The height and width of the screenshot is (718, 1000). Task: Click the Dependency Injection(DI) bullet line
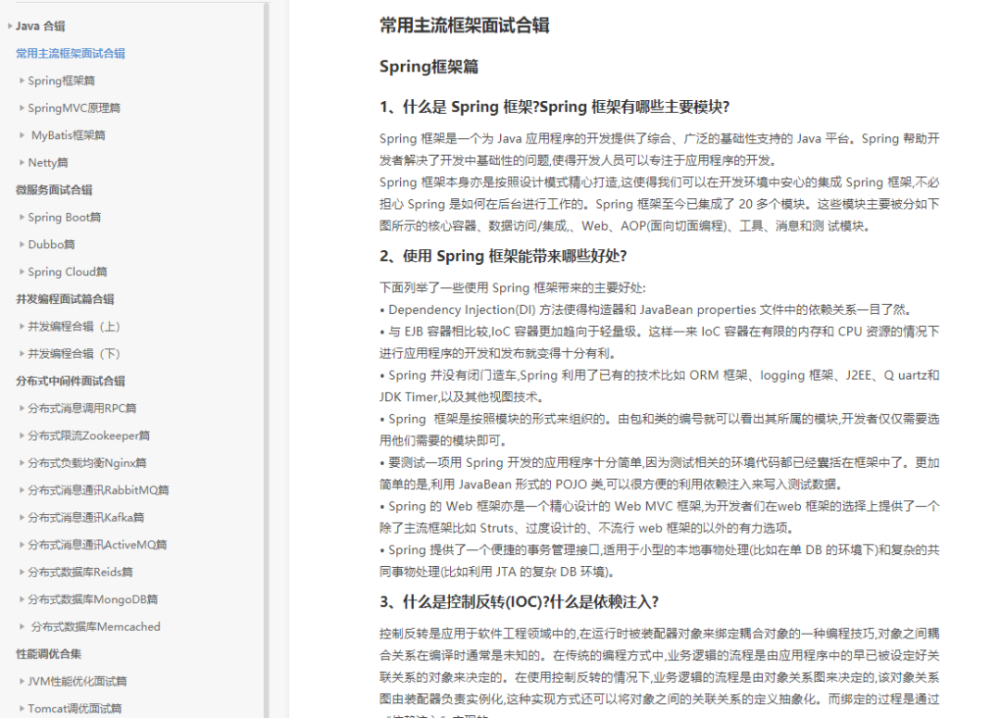pos(645,310)
